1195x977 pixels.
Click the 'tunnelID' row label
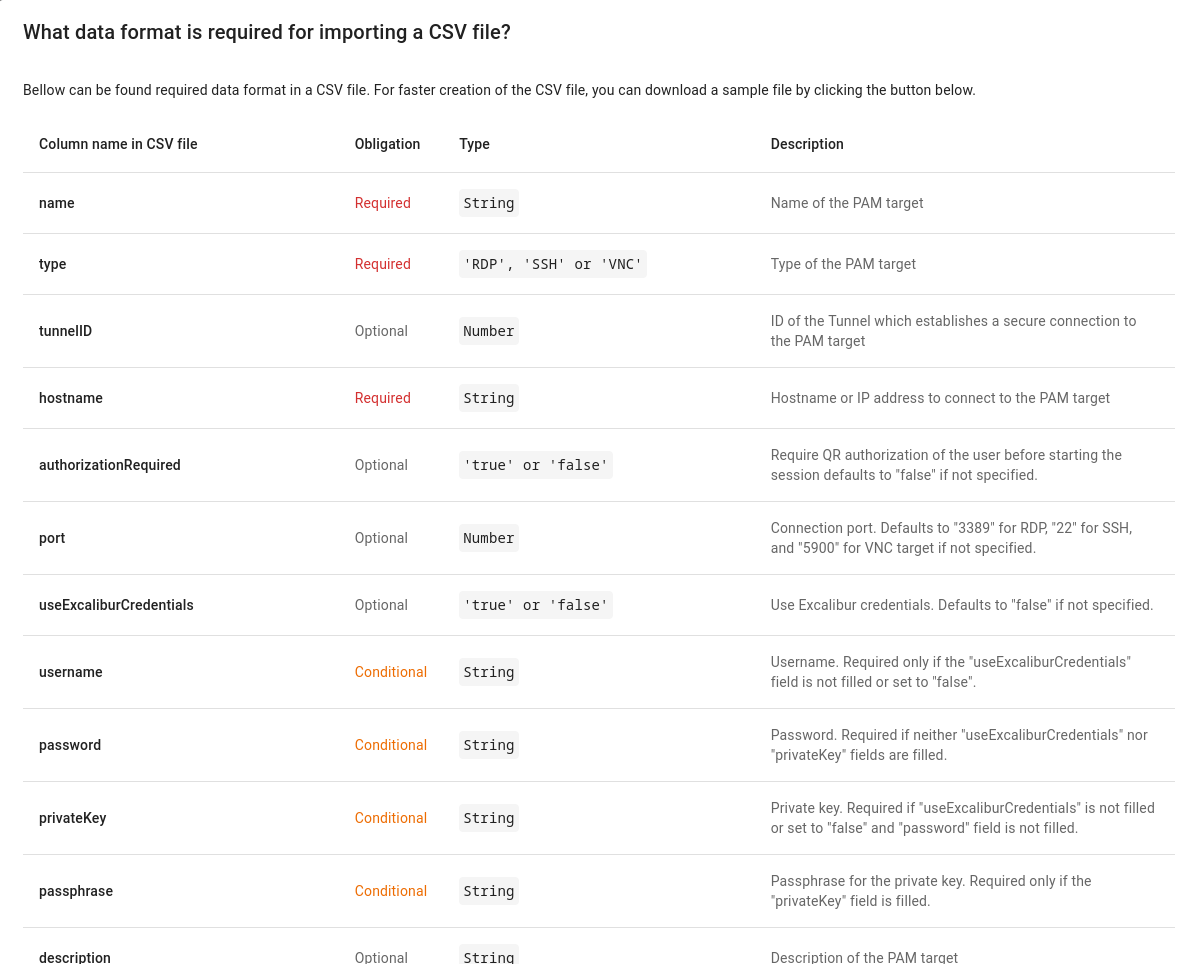pos(65,331)
